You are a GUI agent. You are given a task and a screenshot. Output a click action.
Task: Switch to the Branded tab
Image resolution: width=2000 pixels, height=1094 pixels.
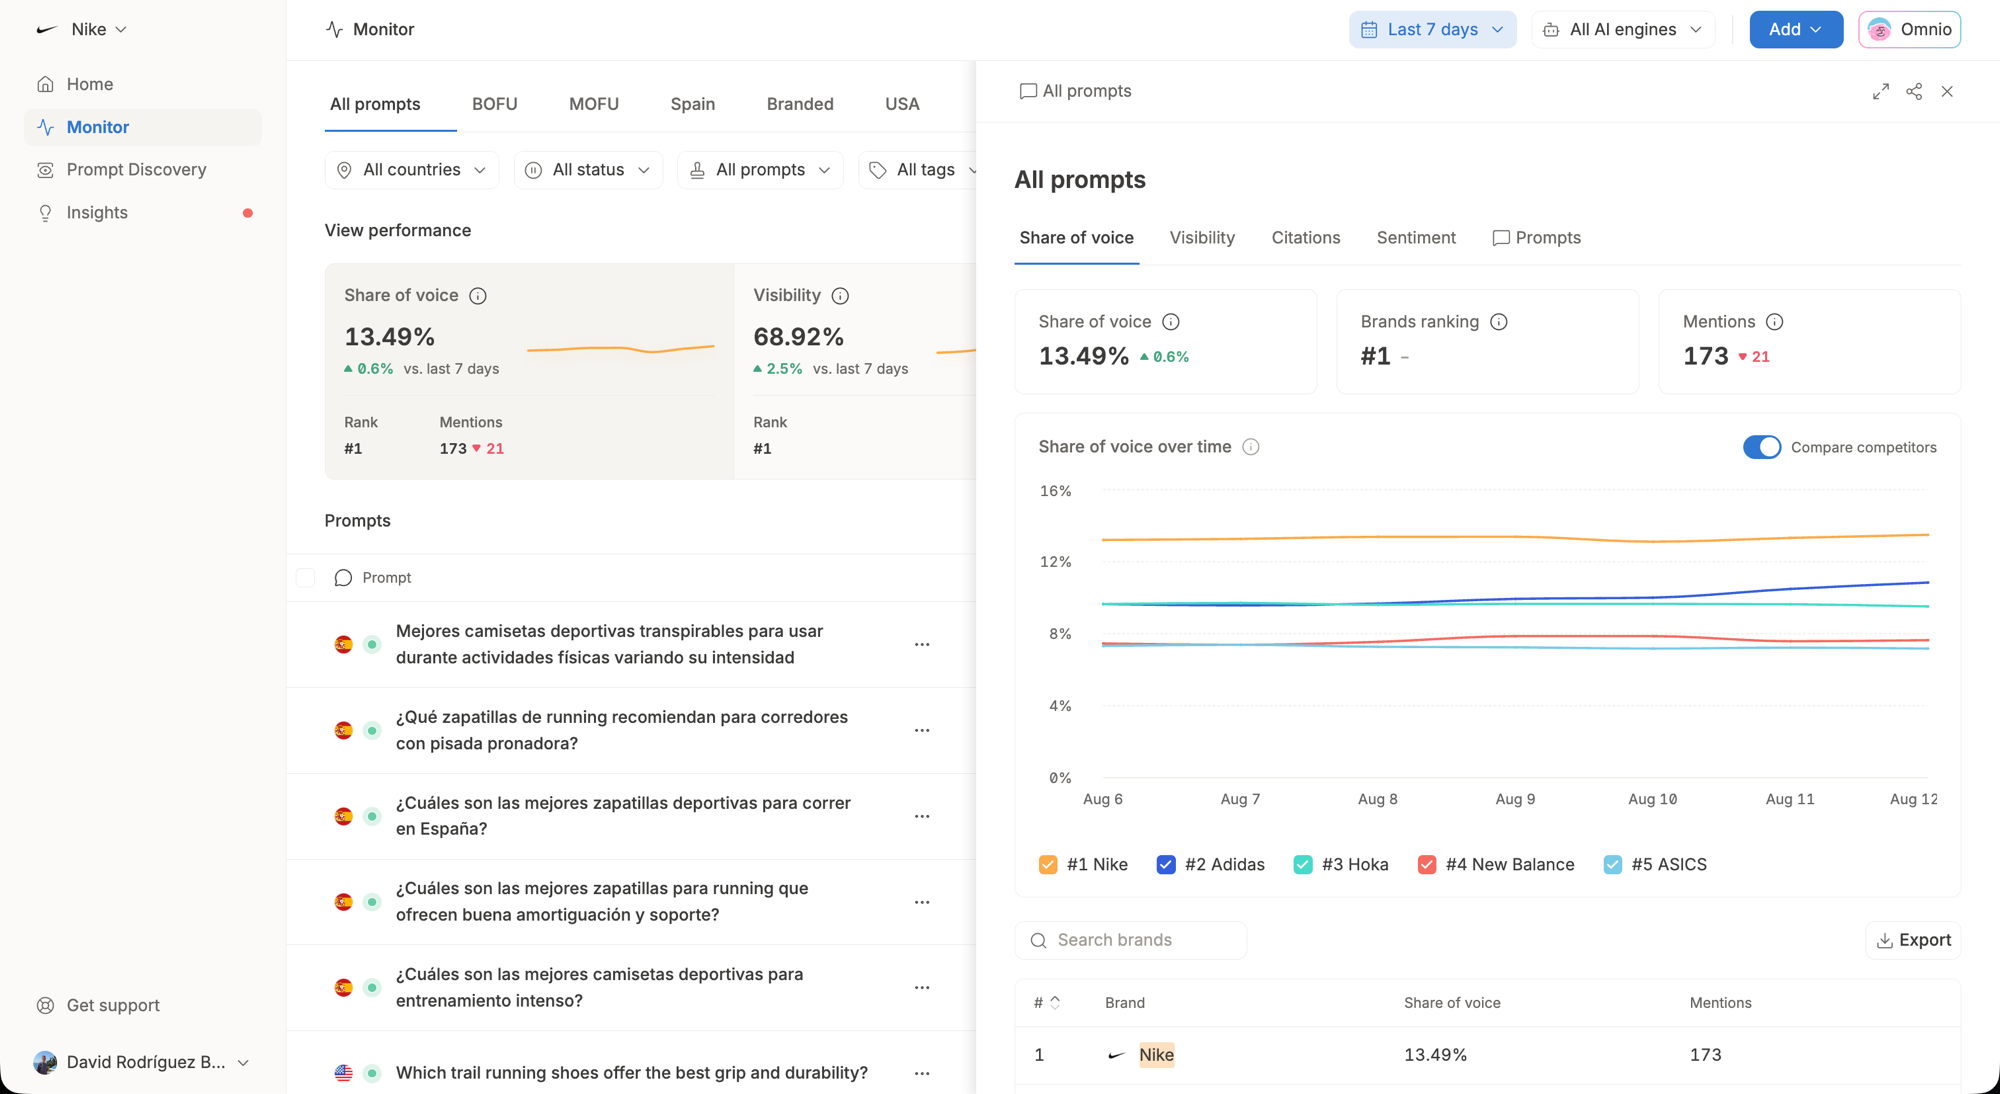click(x=800, y=104)
